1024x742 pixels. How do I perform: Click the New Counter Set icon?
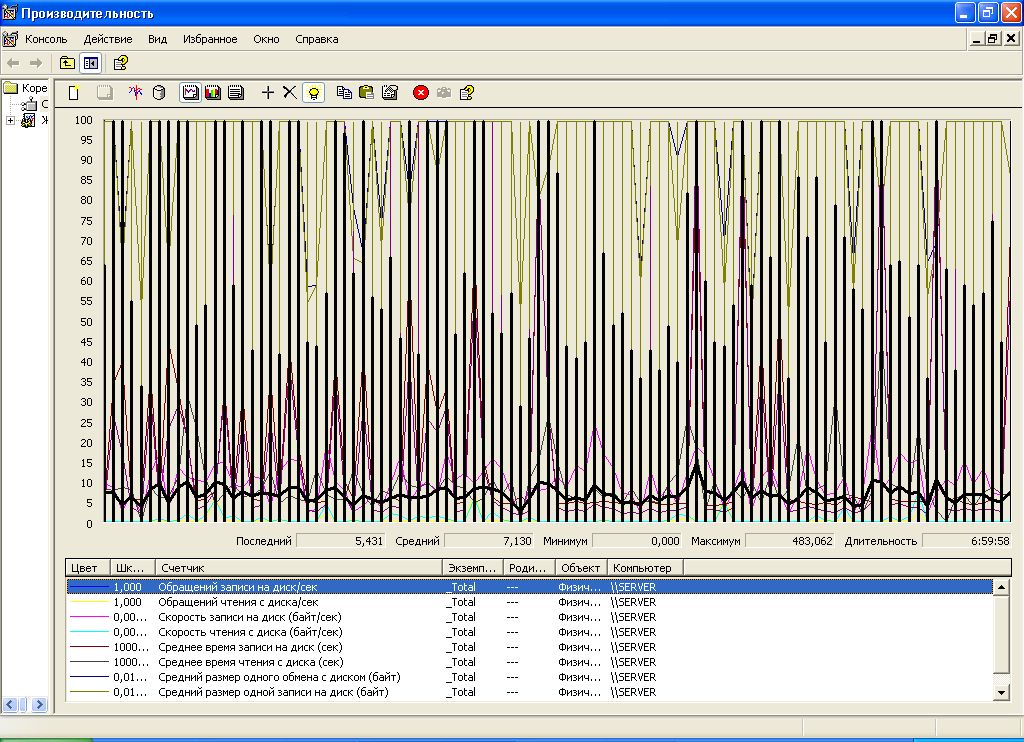(x=73, y=93)
